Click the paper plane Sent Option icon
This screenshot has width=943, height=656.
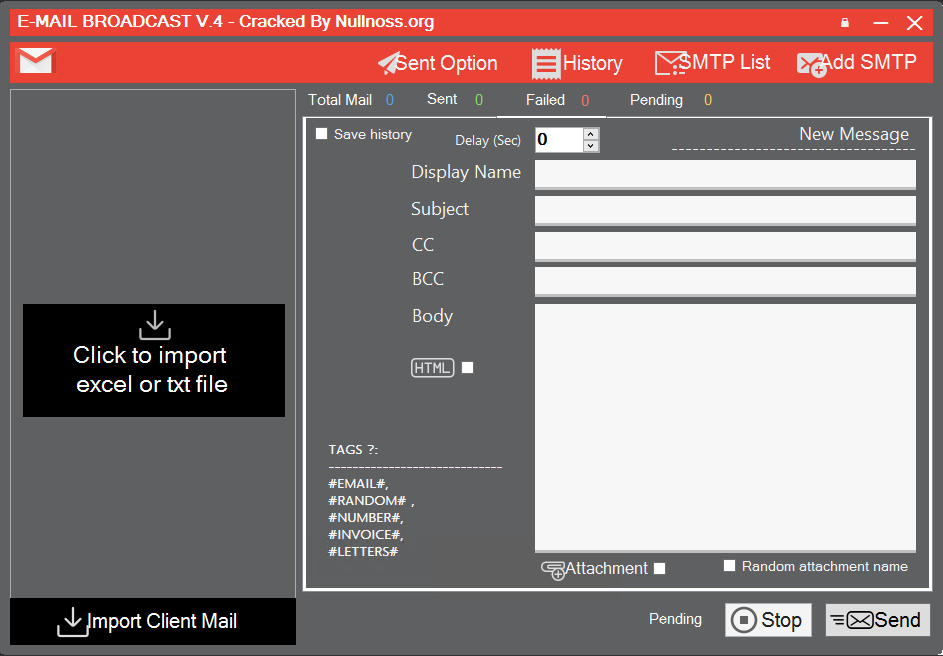pos(388,63)
